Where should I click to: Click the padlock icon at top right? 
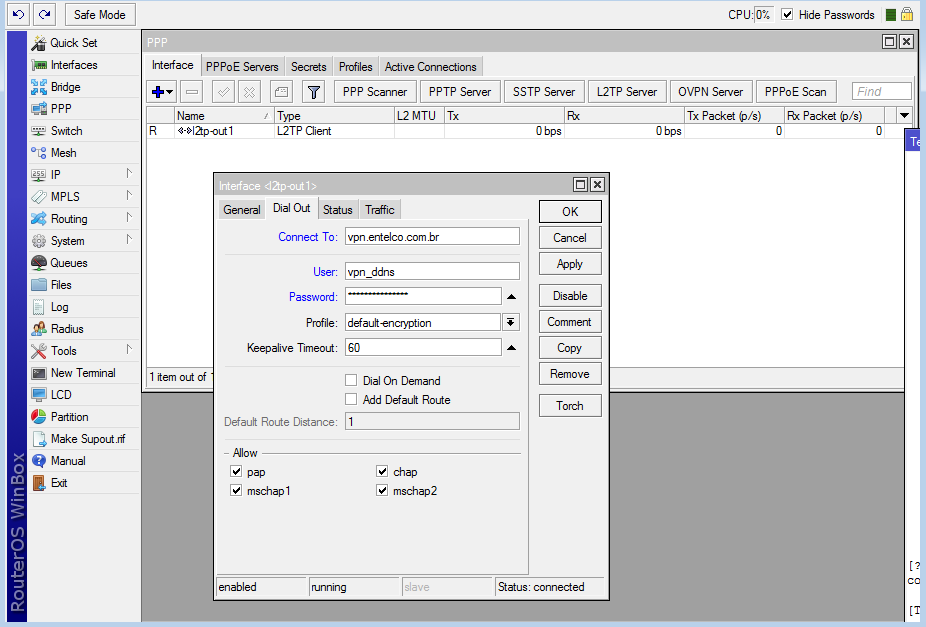coord(907,15)
